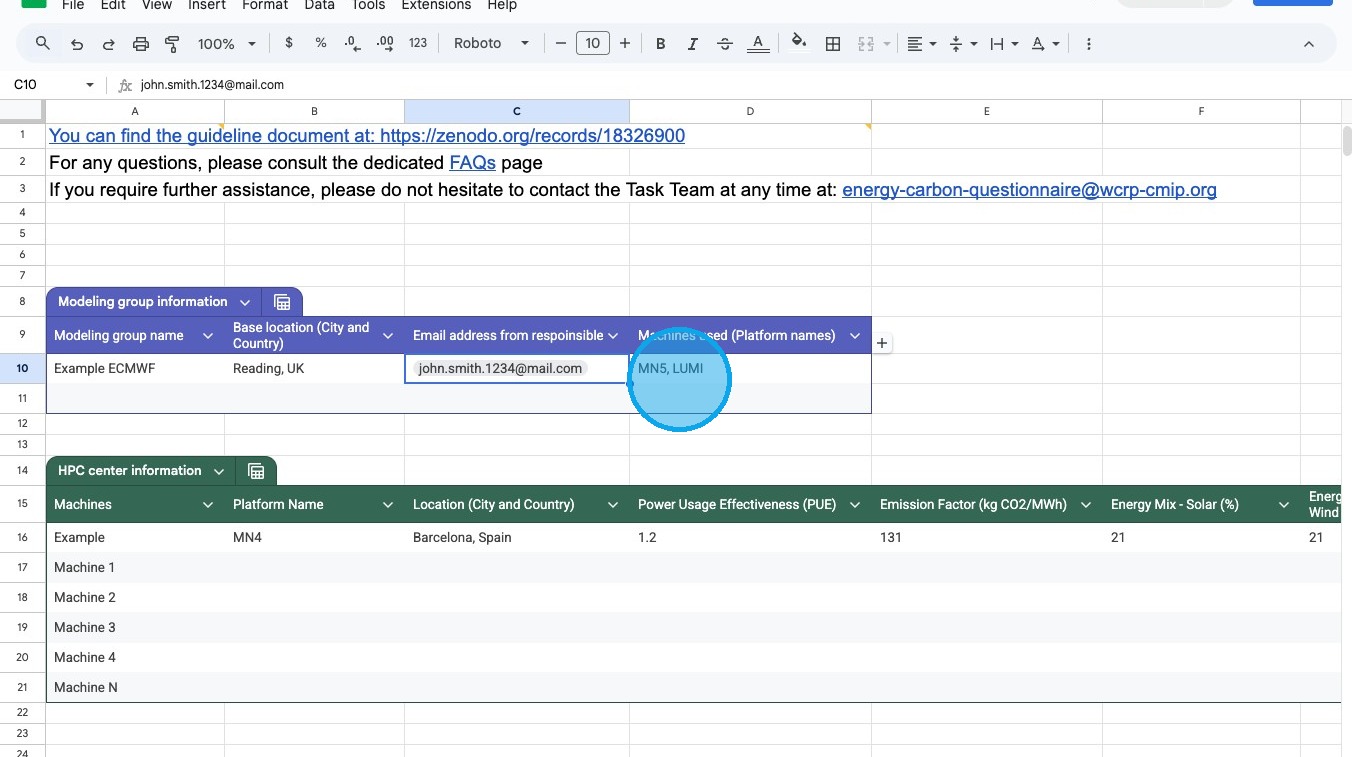This screenshot has width=1352, height=757.
Task: Open the borders tool
Action: point(832,44)
